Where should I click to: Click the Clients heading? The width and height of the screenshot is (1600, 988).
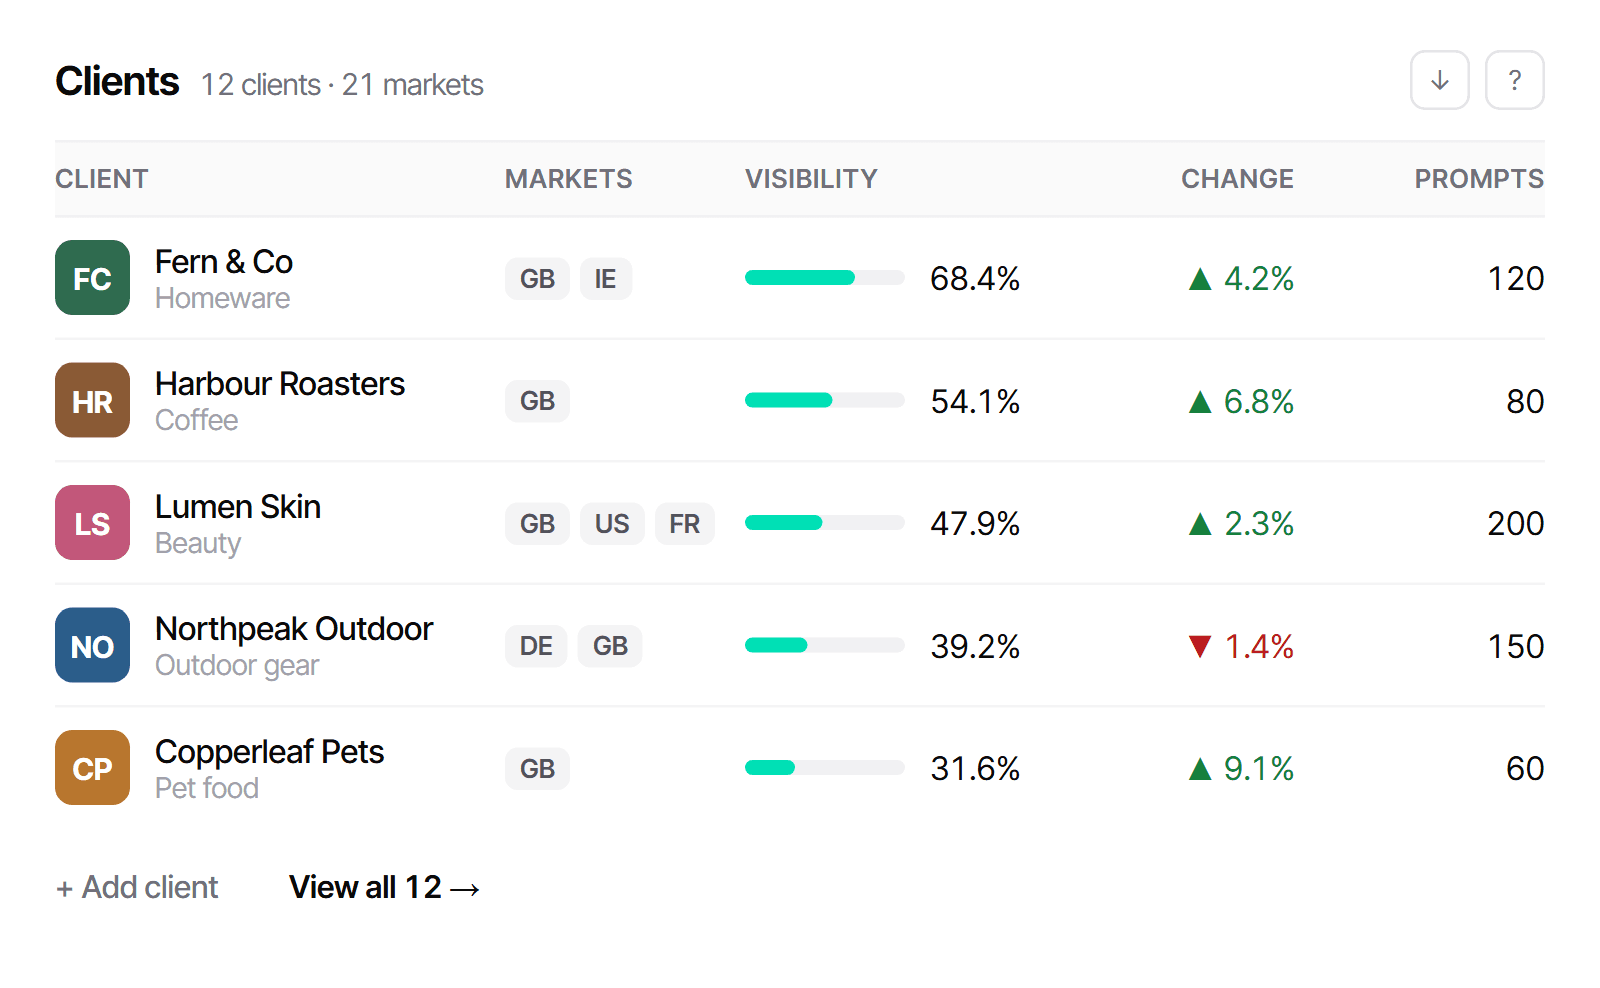click(117, 81)
